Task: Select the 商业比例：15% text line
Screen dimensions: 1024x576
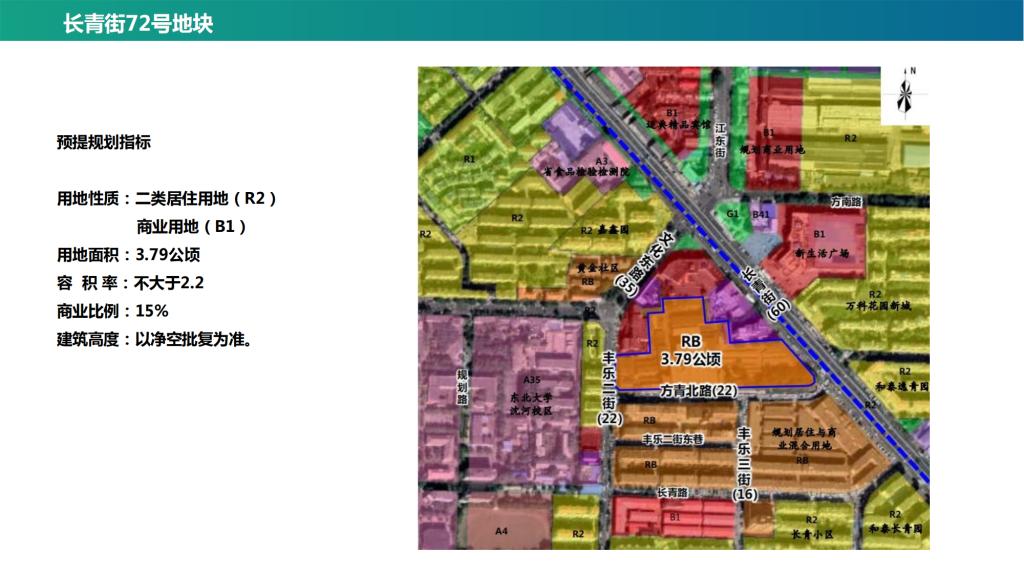Action: 112,310
